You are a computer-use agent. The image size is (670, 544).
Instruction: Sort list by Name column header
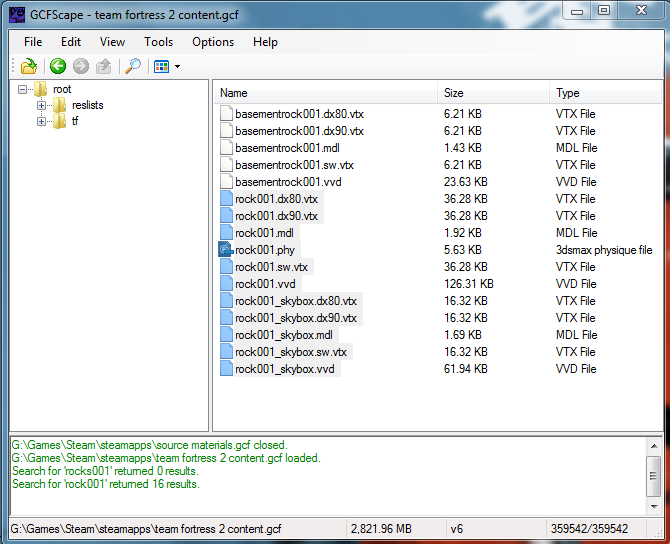click(325, 93)
